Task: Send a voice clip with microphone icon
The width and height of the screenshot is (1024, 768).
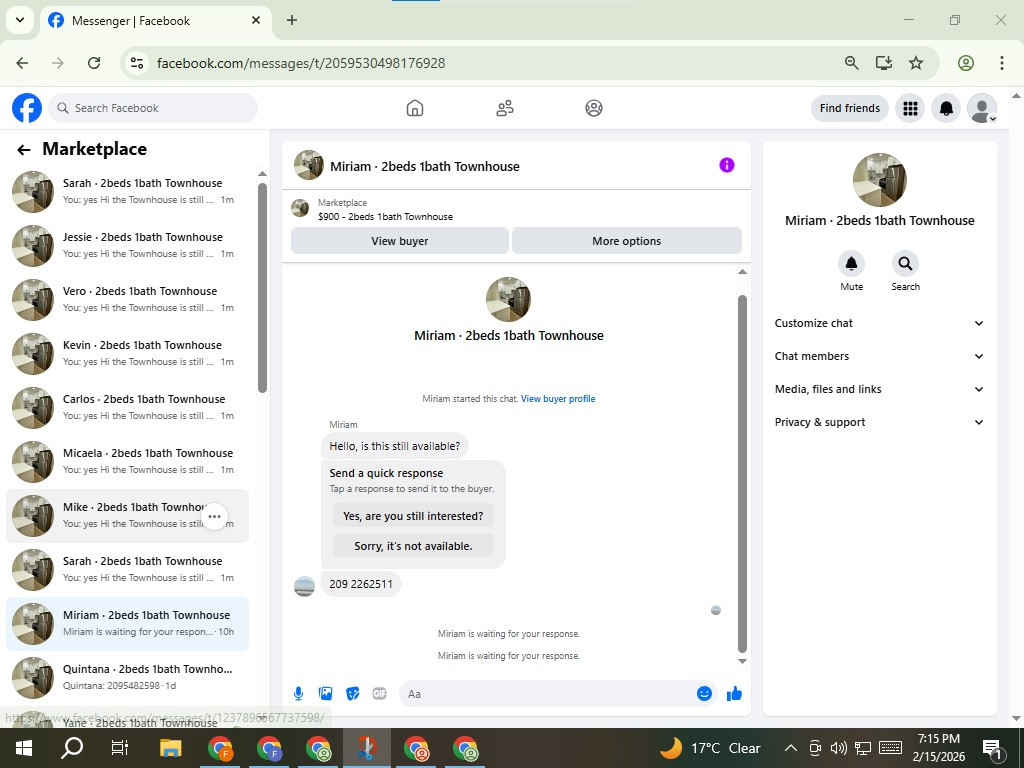Action: point(298,694)
